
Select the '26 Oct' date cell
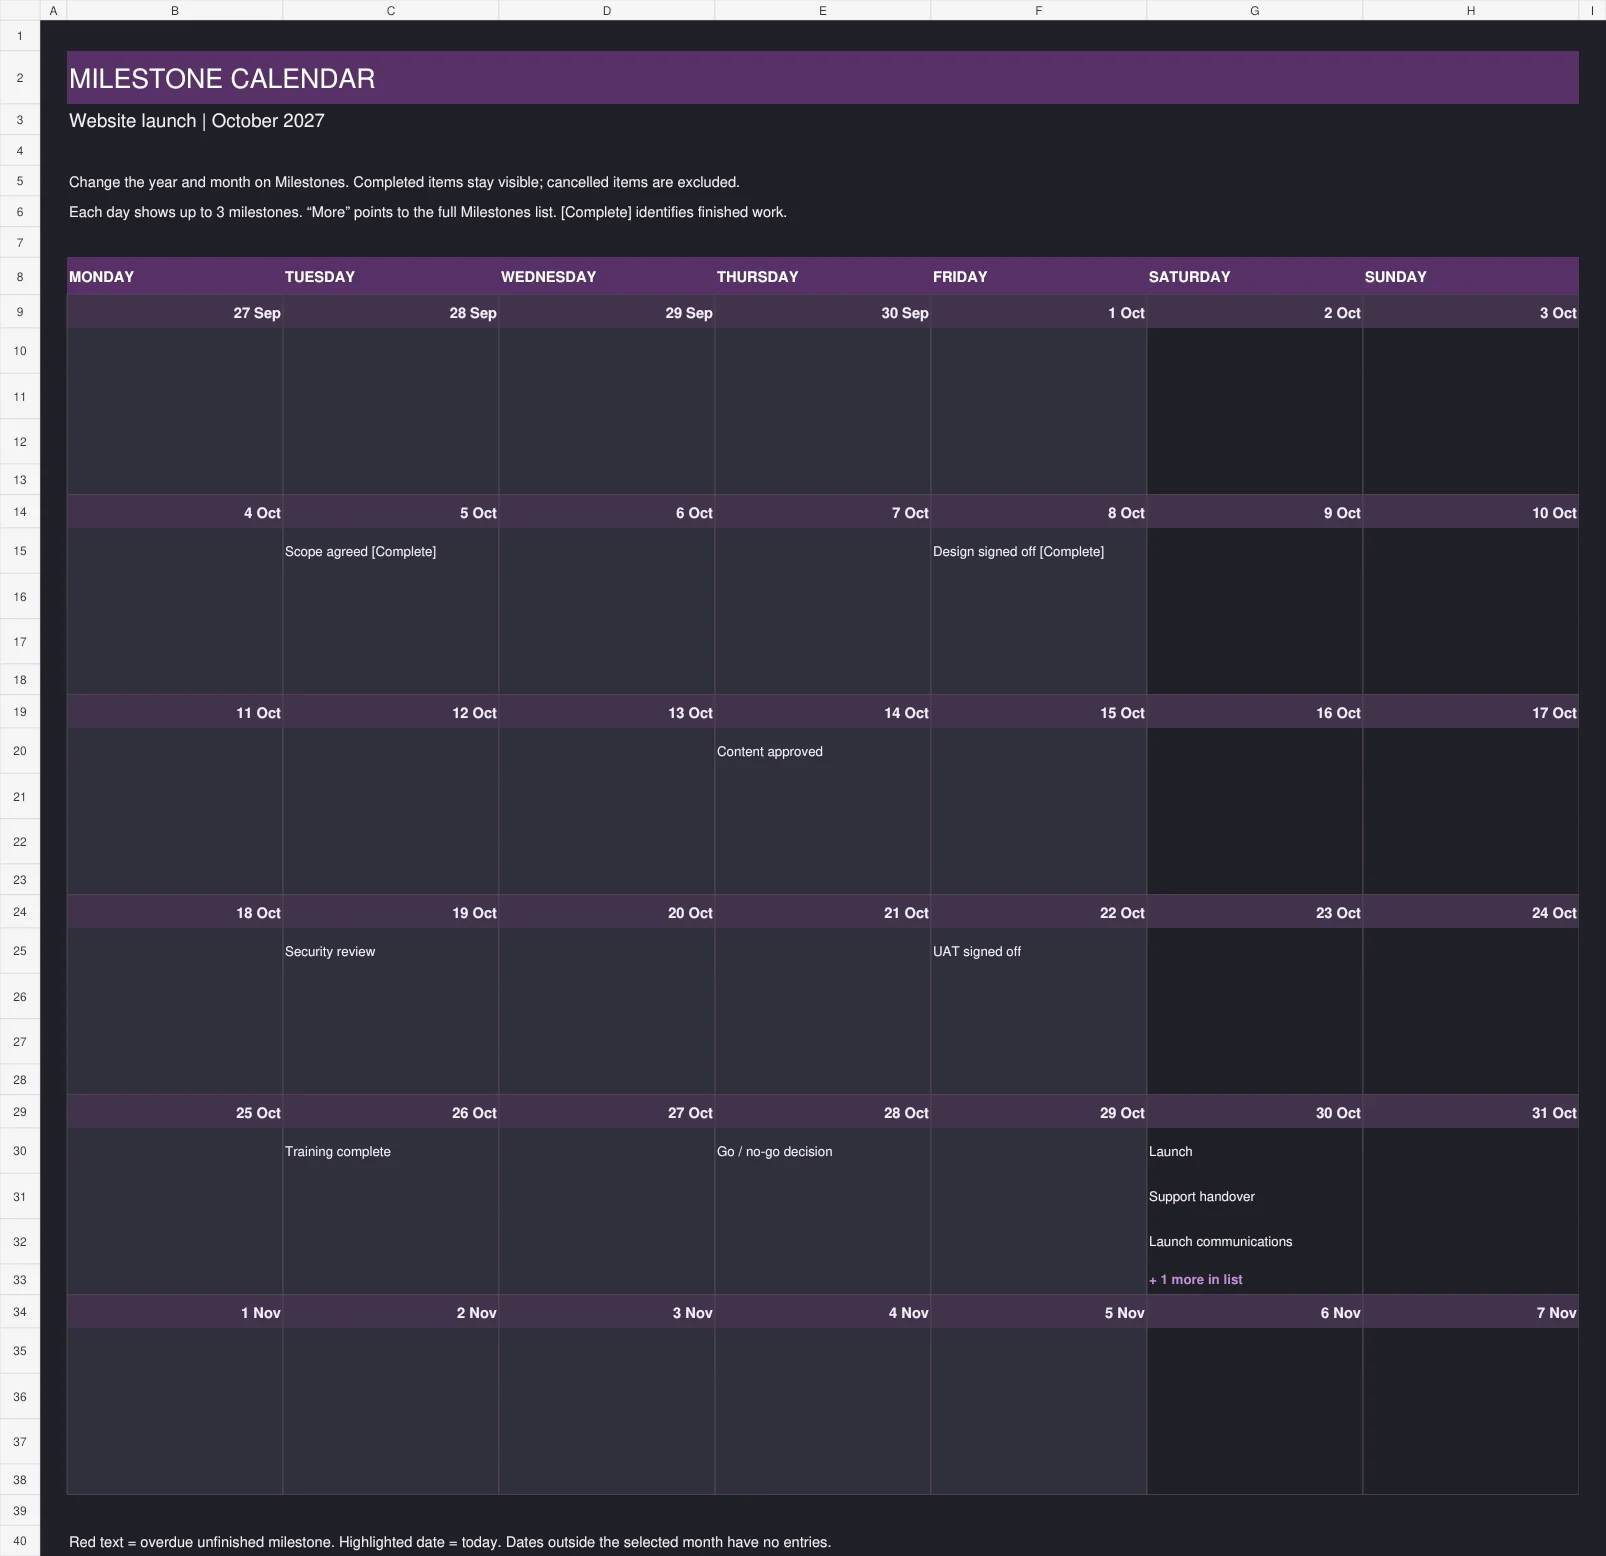coord(391,1112)
